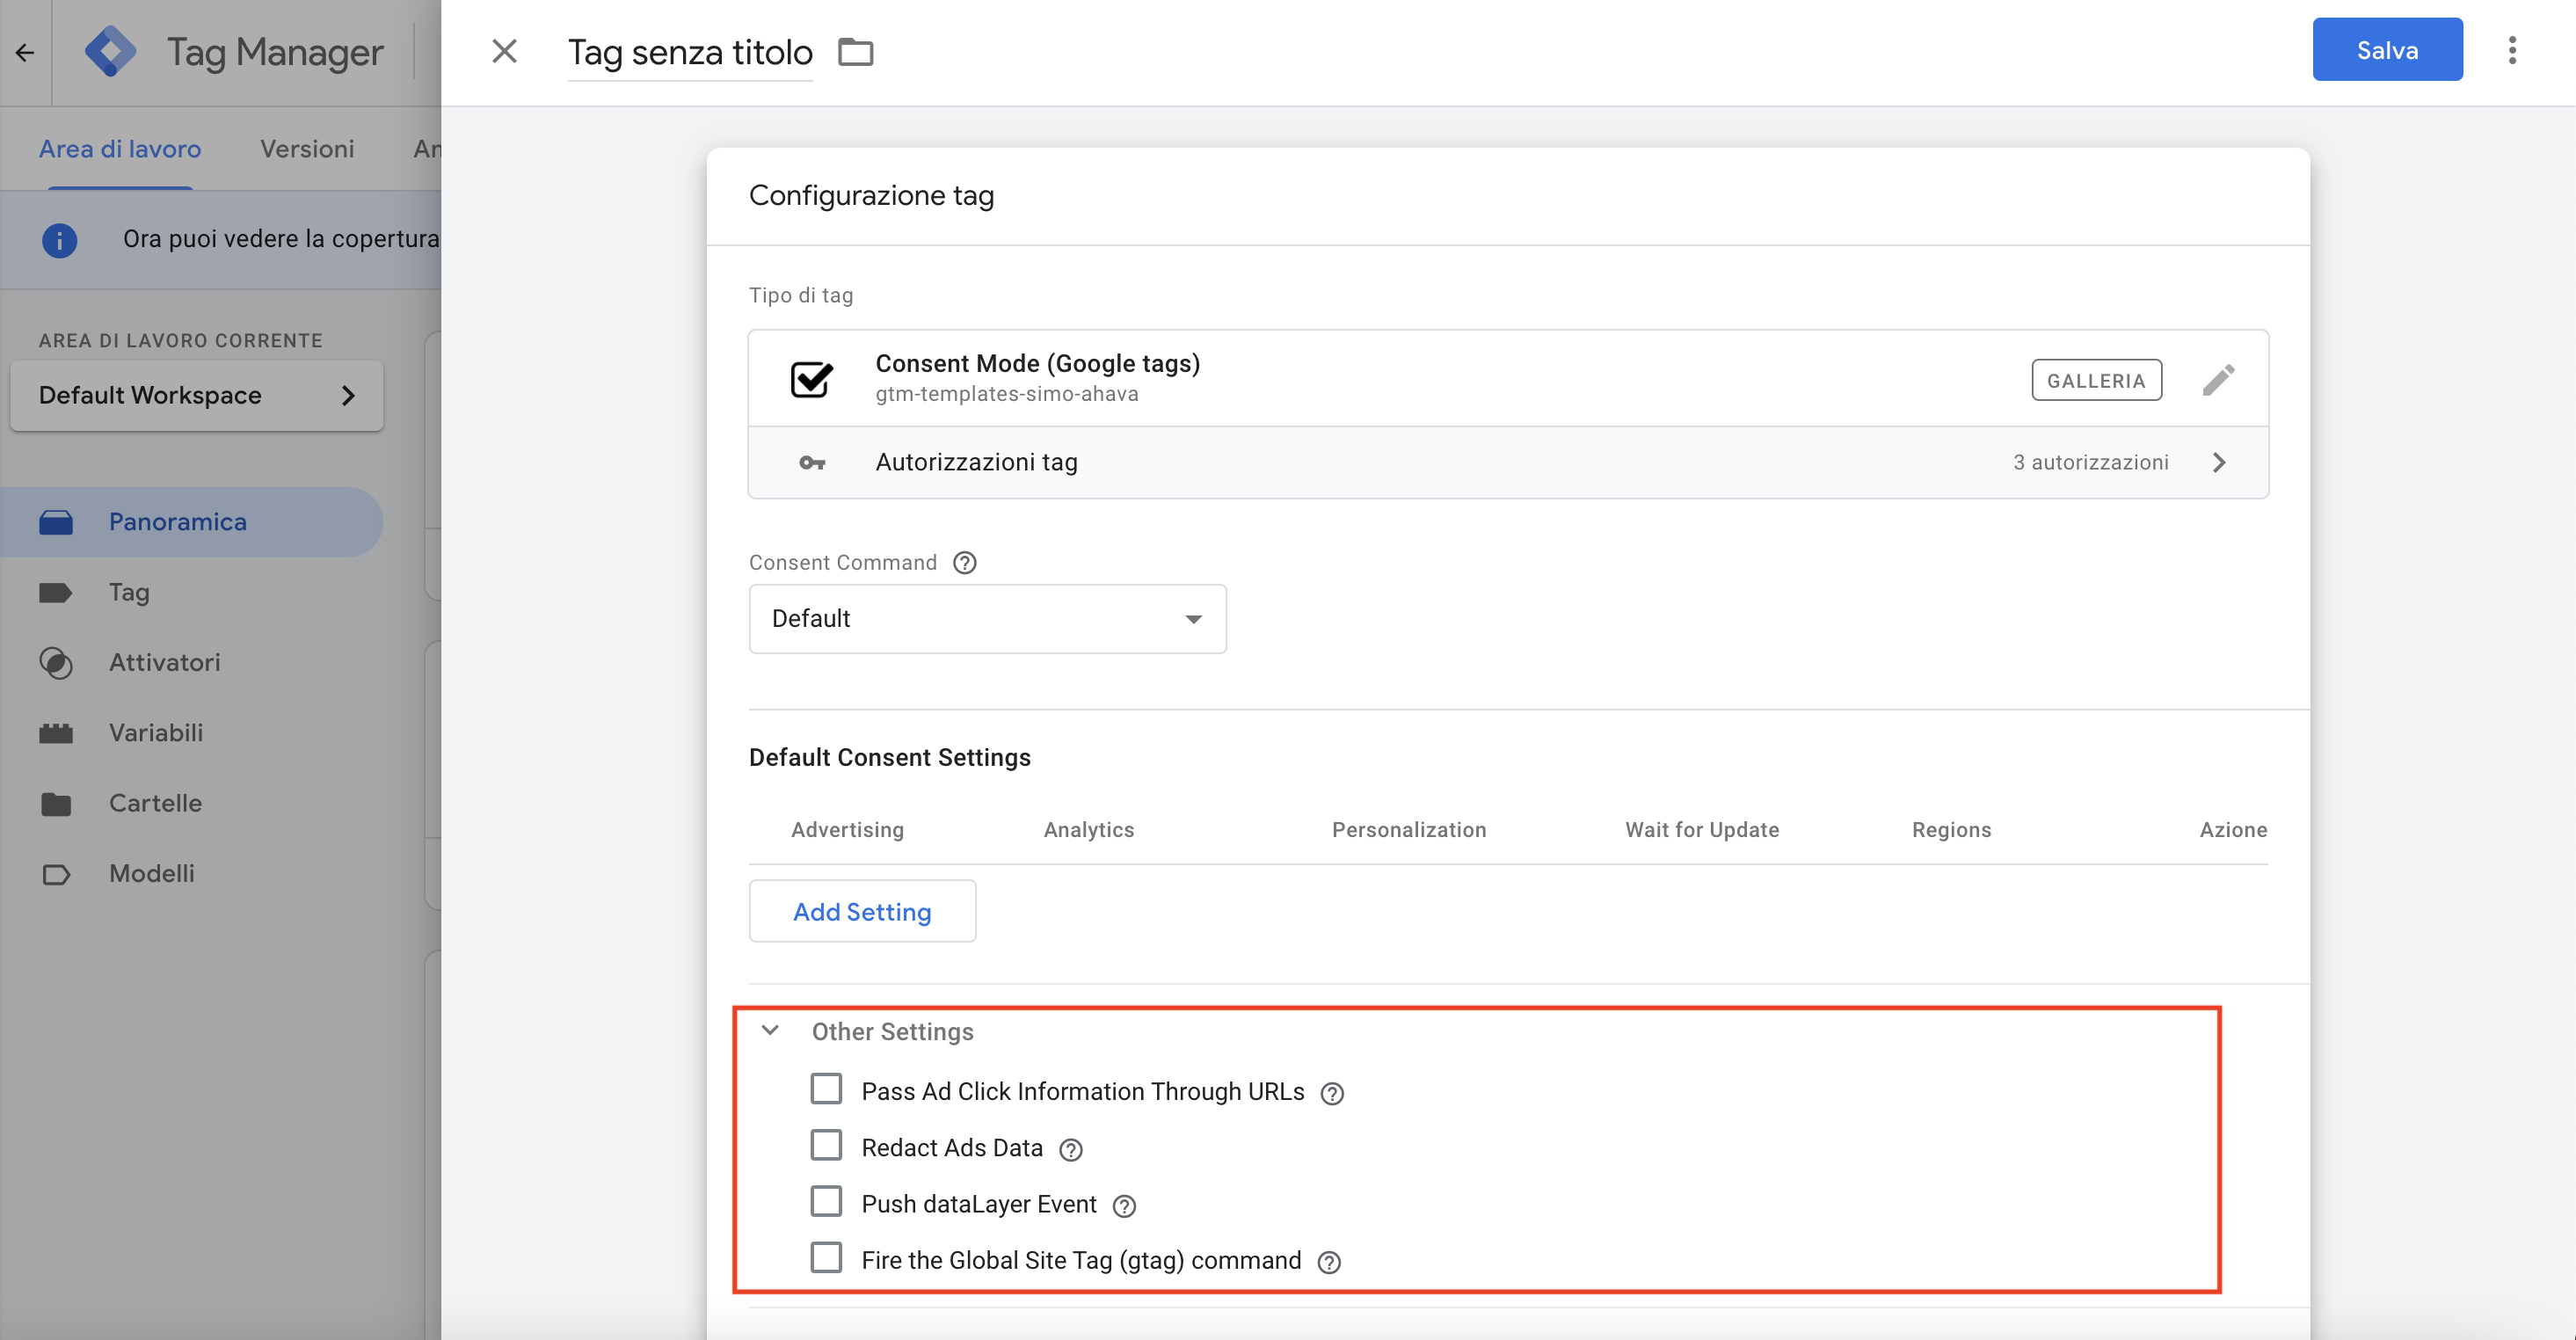Click the Add Setting button
The height and width of the screenshot is (1340, 2576).
[x=862, y=911]
